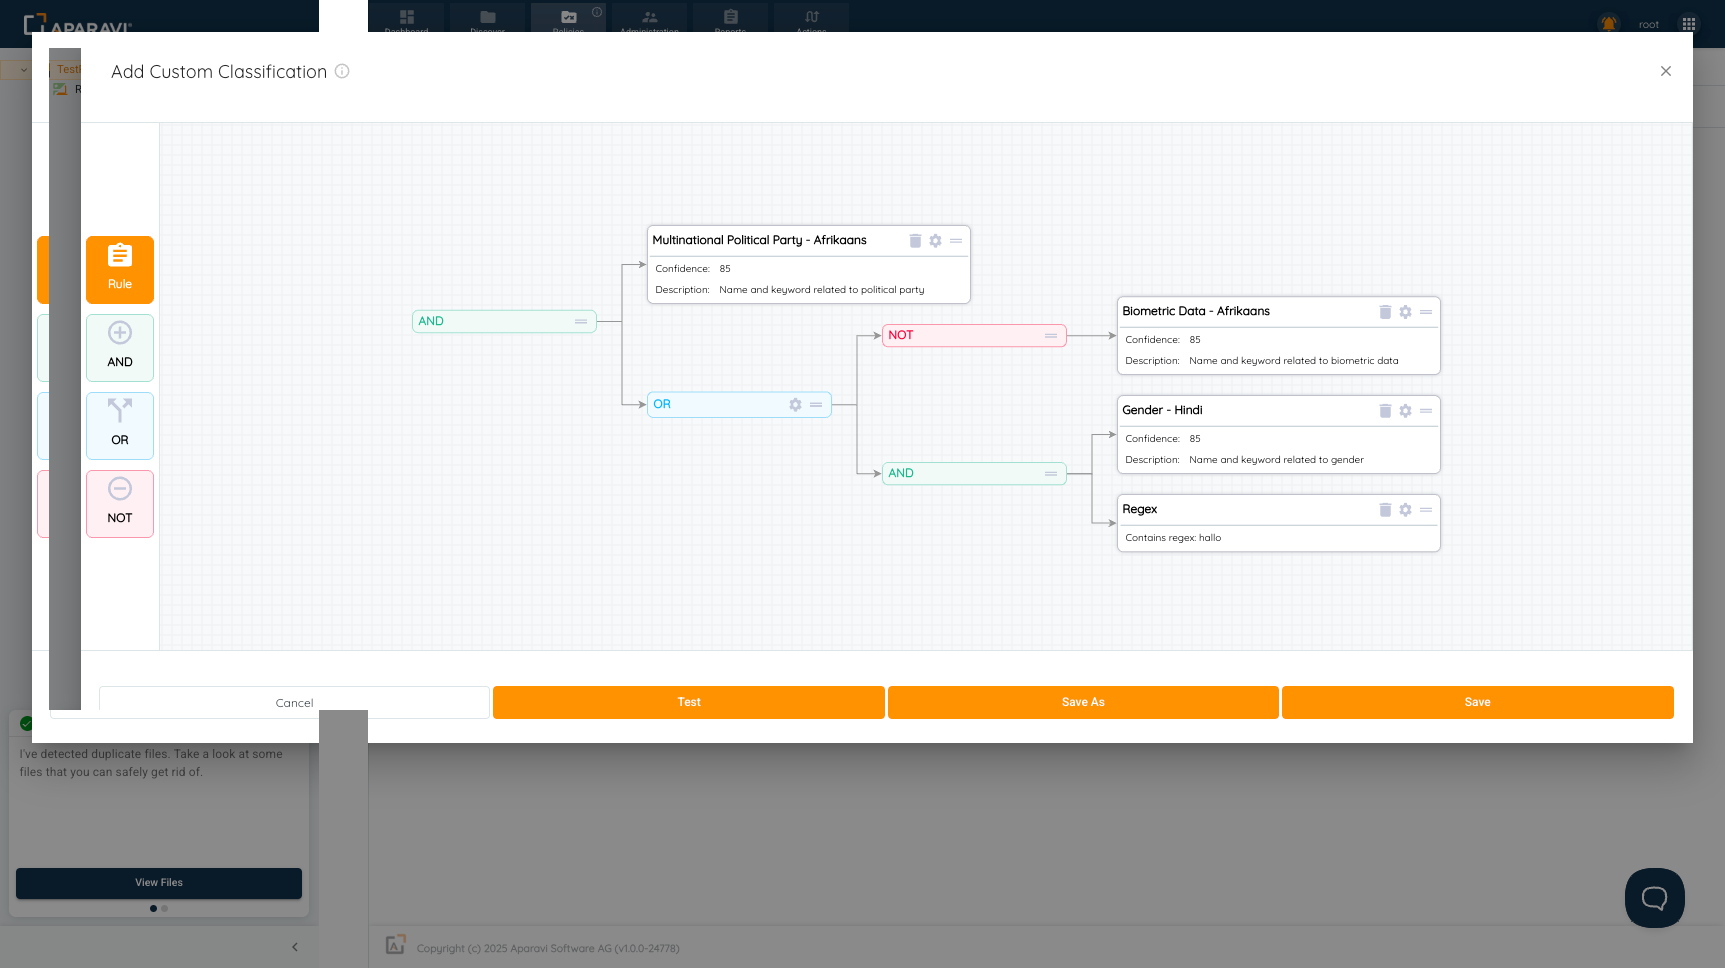
Task: Select the NOT operator palette item
Action: (x=120, y=504)
